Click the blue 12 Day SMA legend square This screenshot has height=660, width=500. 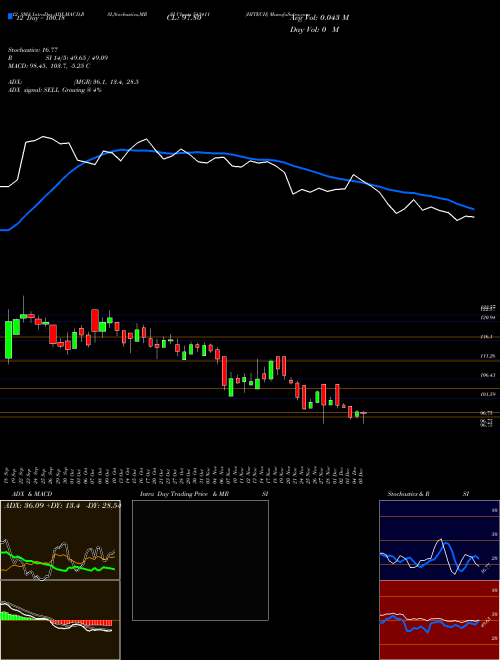tap(11, 16)
